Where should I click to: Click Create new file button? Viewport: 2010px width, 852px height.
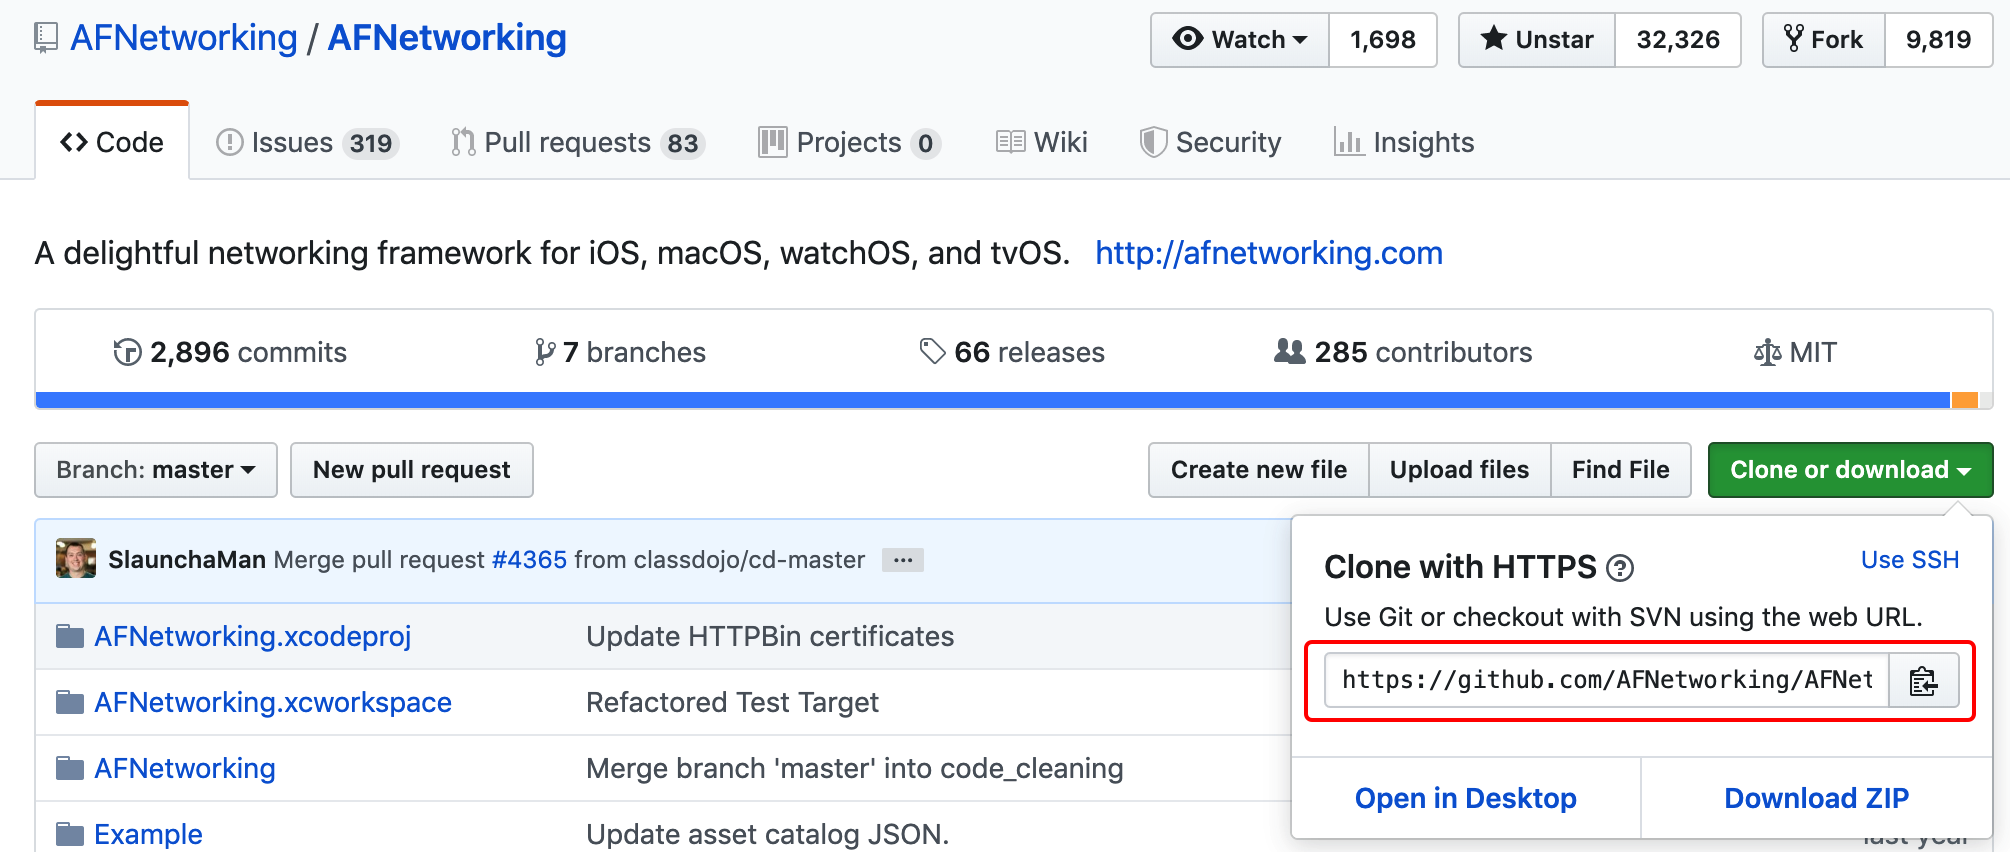tap(1259, 470)
